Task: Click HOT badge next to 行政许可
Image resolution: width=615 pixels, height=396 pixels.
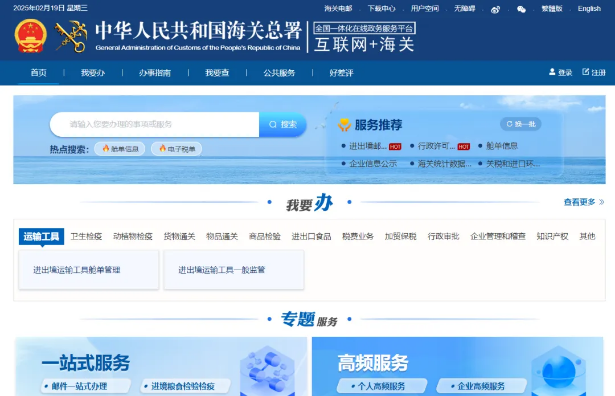Action: tap(464, 147)
